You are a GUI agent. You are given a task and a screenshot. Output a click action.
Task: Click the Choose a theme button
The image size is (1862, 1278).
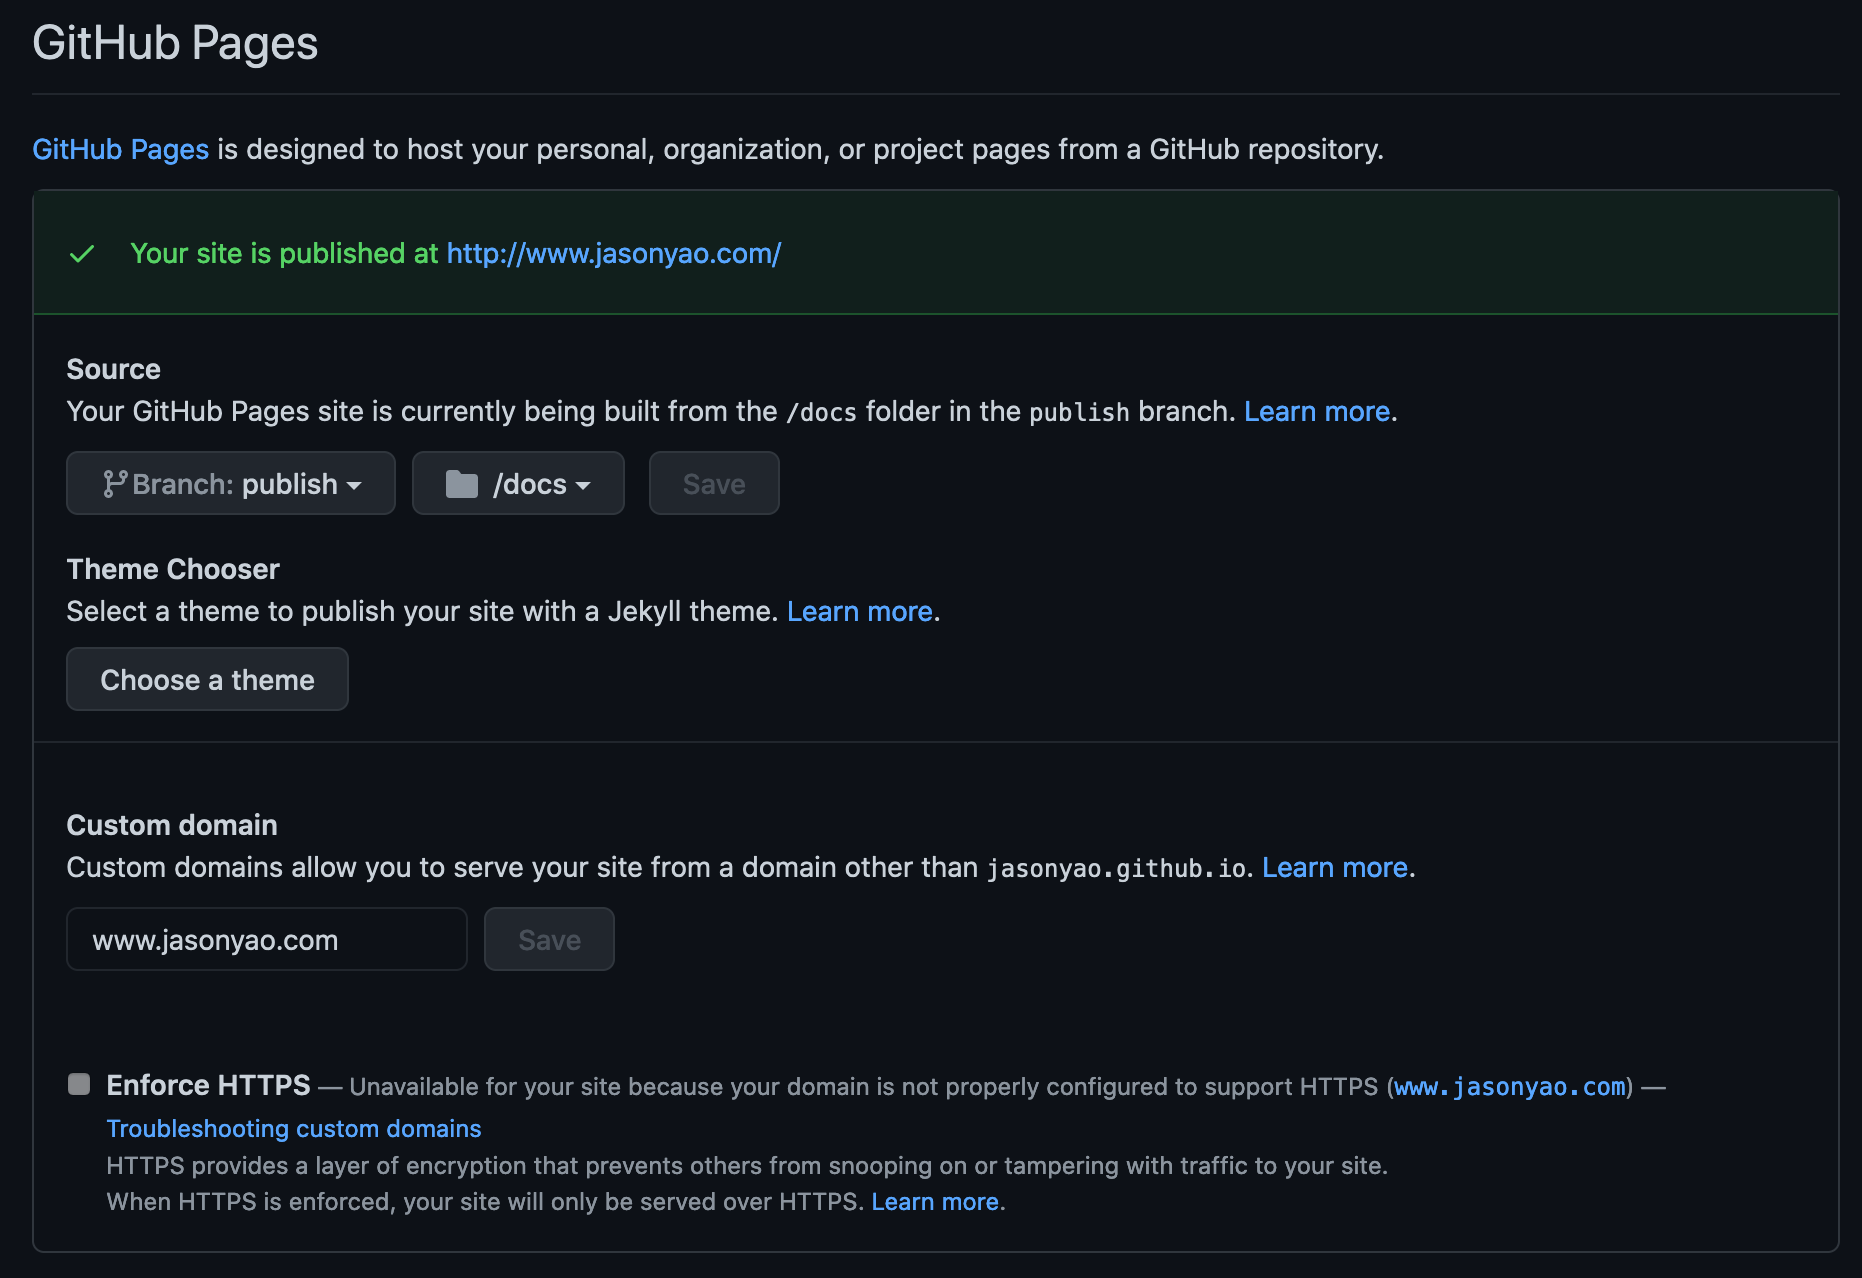point(207,679)
